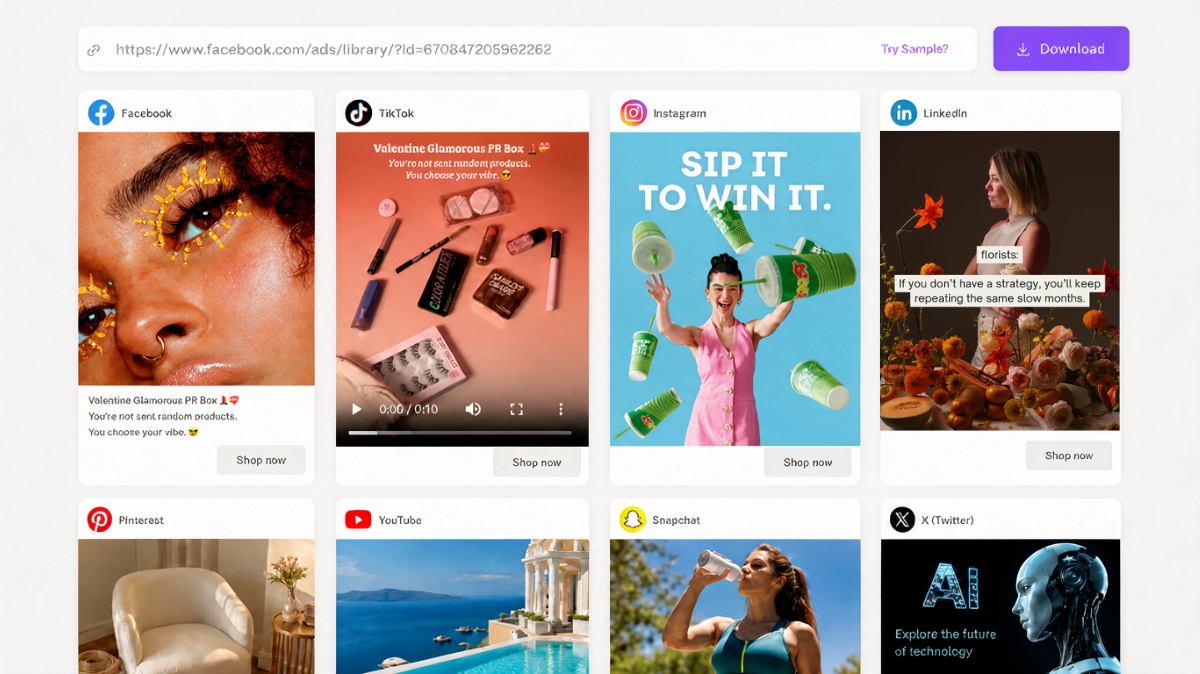Open the Facebook eye makeup ad image

pyautogui.click(x=196, y=259)
